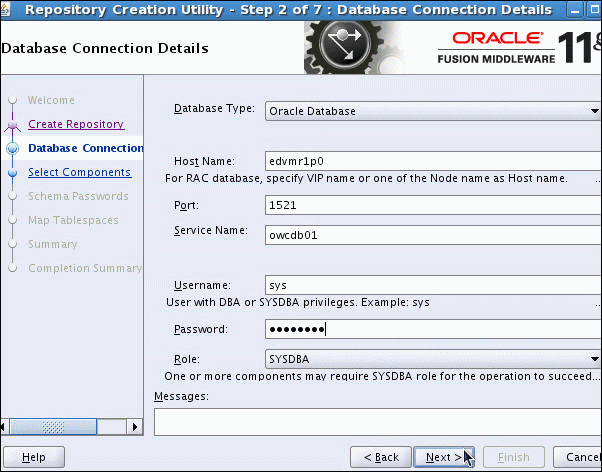602x472 pixels.
Task: Click the Database Connection step bullet icon
Action: pos(13,148)
